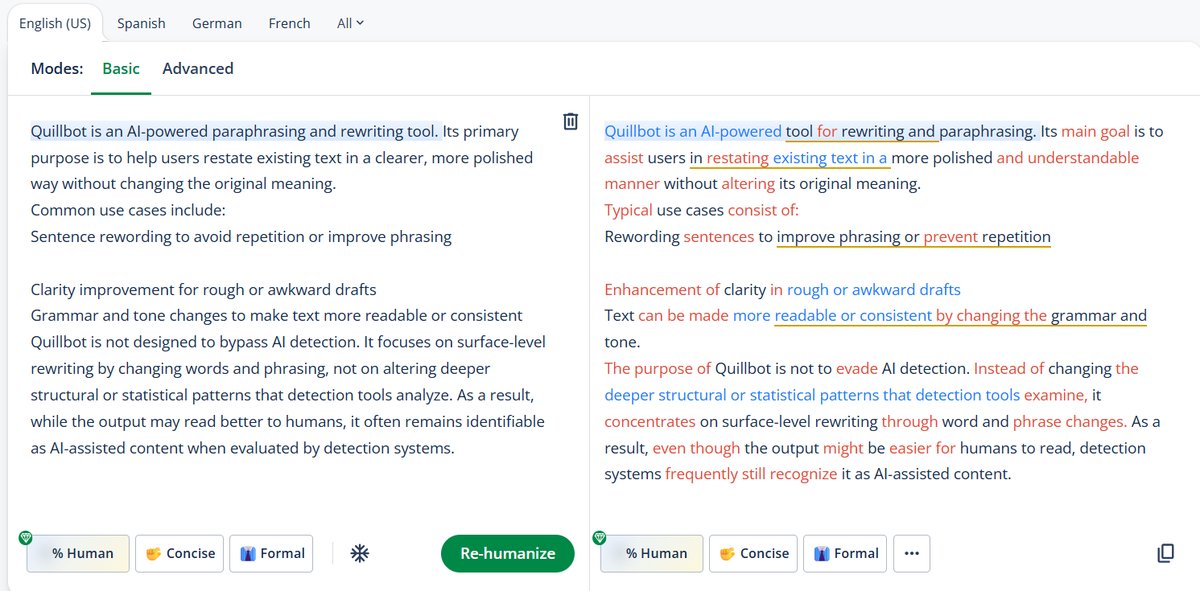Click the left panel Formal button
Viewport: 1200px width, 591px height.
271,553
